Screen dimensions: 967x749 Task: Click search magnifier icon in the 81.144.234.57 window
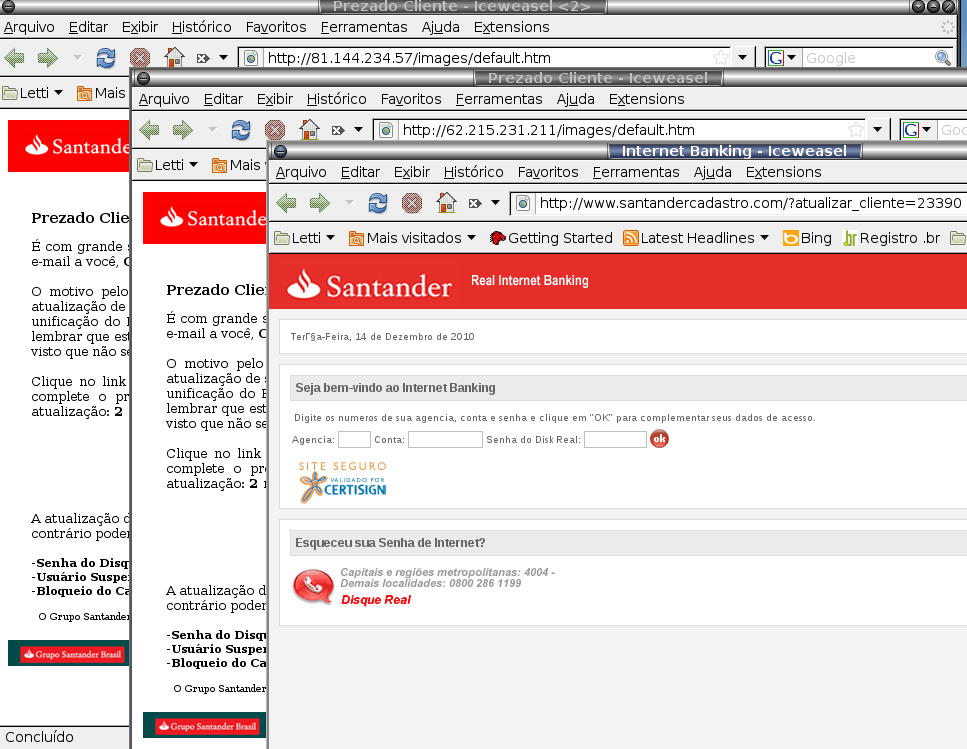pos(942,58)
